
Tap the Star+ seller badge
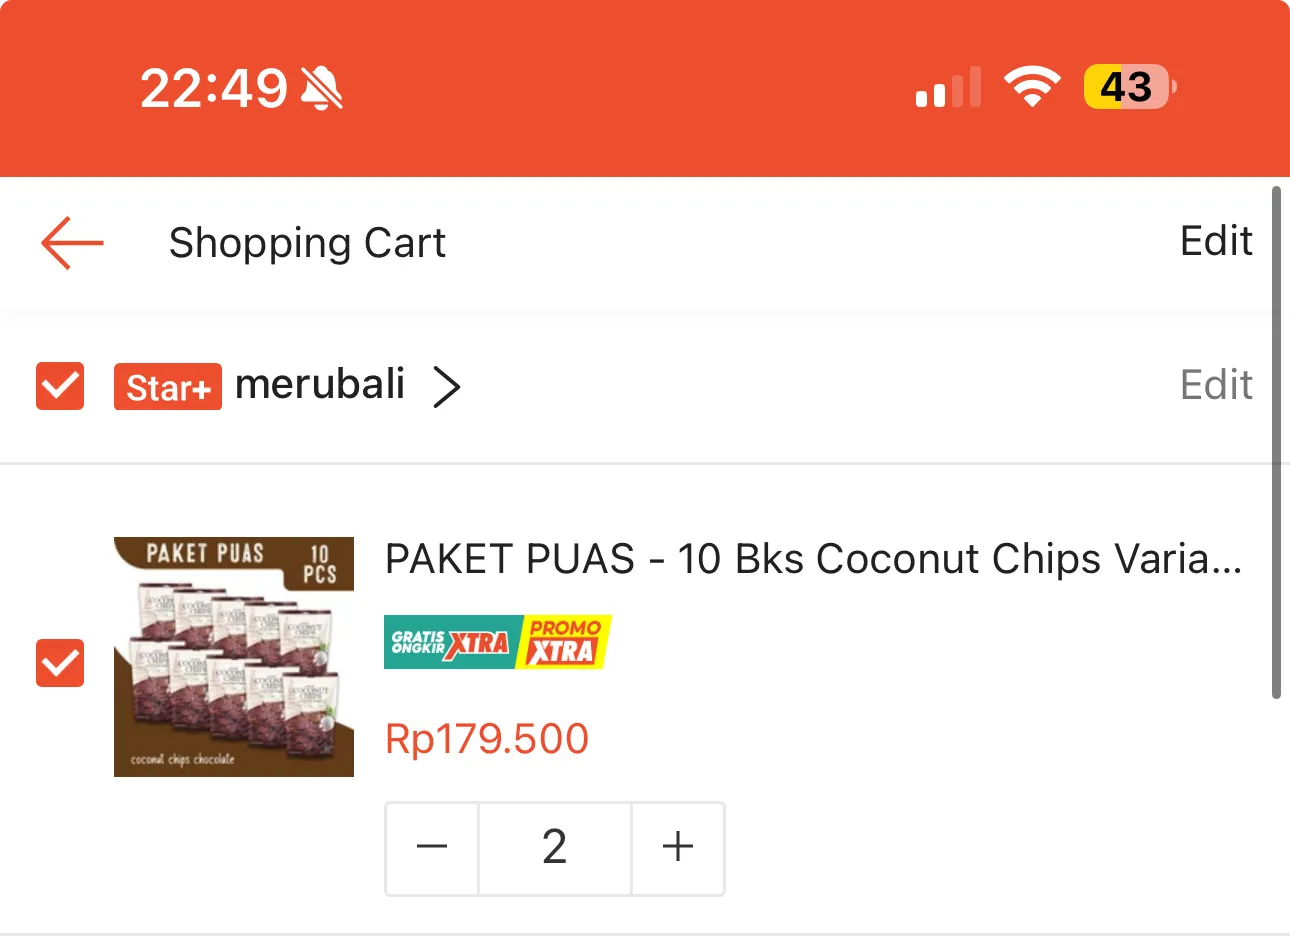coord(167,386)
